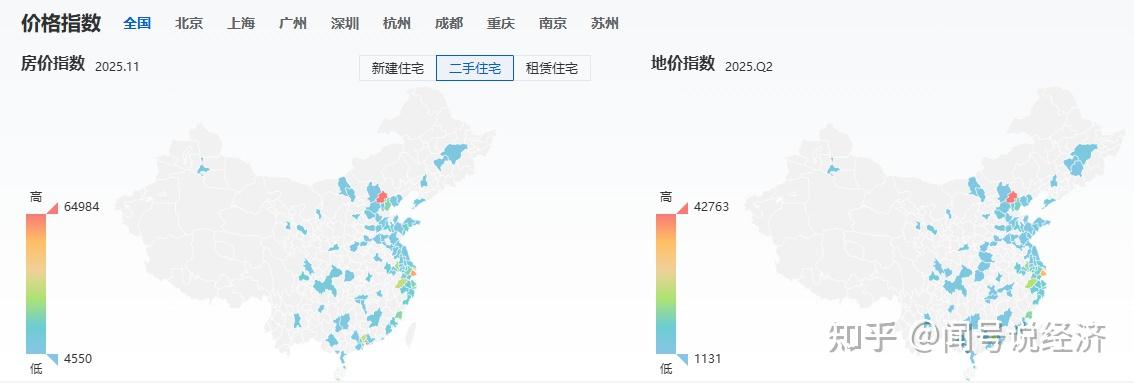Open the 南京 tab

553,23
